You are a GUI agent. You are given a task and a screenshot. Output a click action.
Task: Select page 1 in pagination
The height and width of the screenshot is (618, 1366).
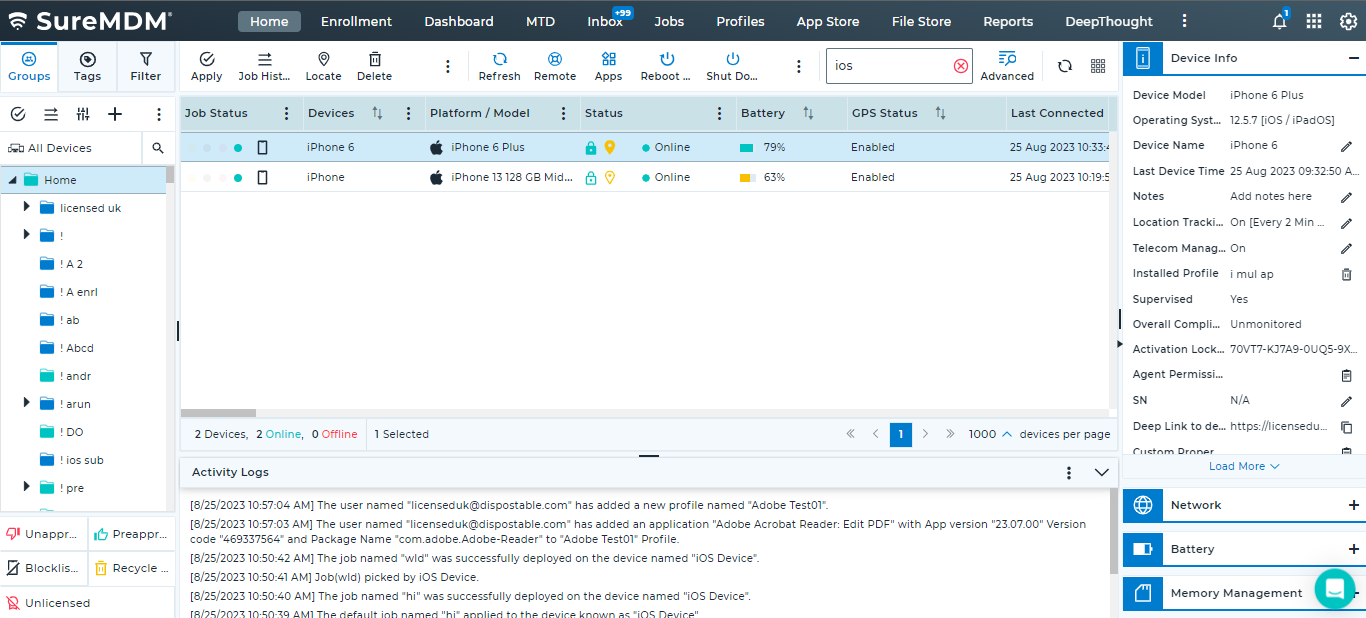[901, 434]
